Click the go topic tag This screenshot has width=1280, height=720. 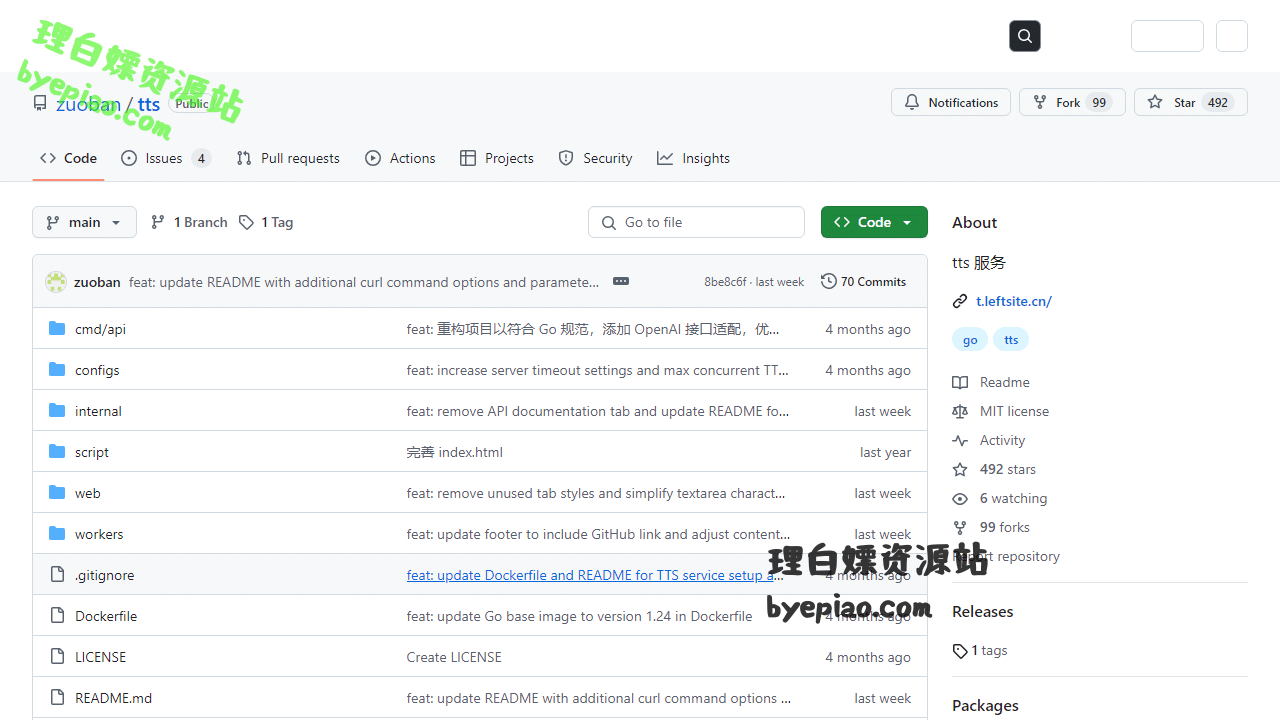point(970,340)
